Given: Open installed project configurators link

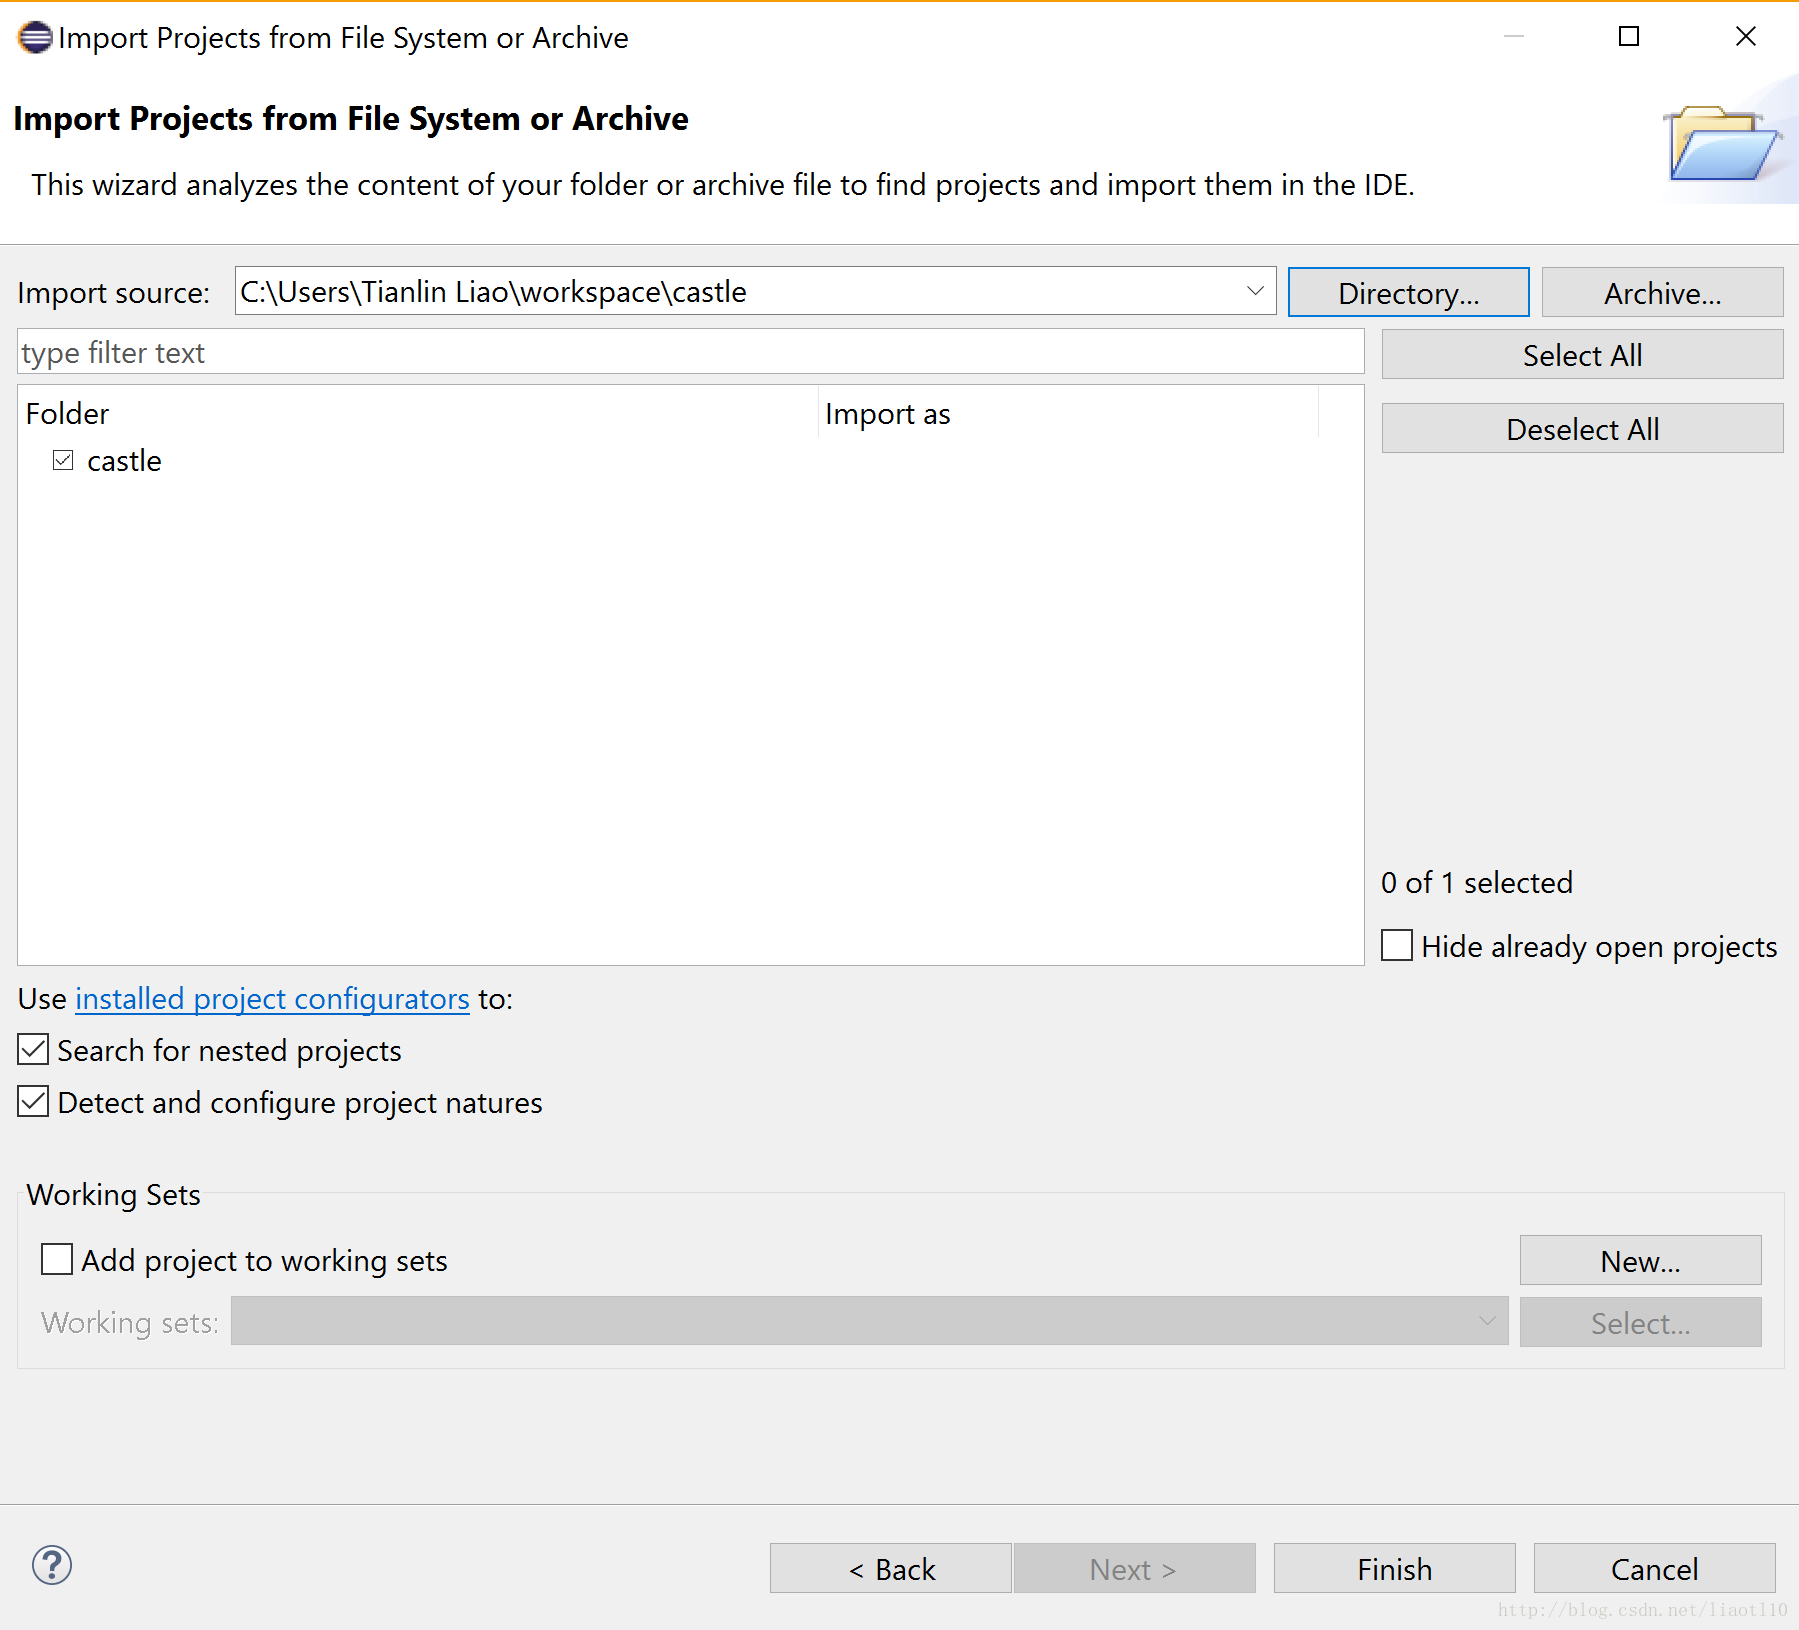Looking at the screenshot, I should pos(272,999).
